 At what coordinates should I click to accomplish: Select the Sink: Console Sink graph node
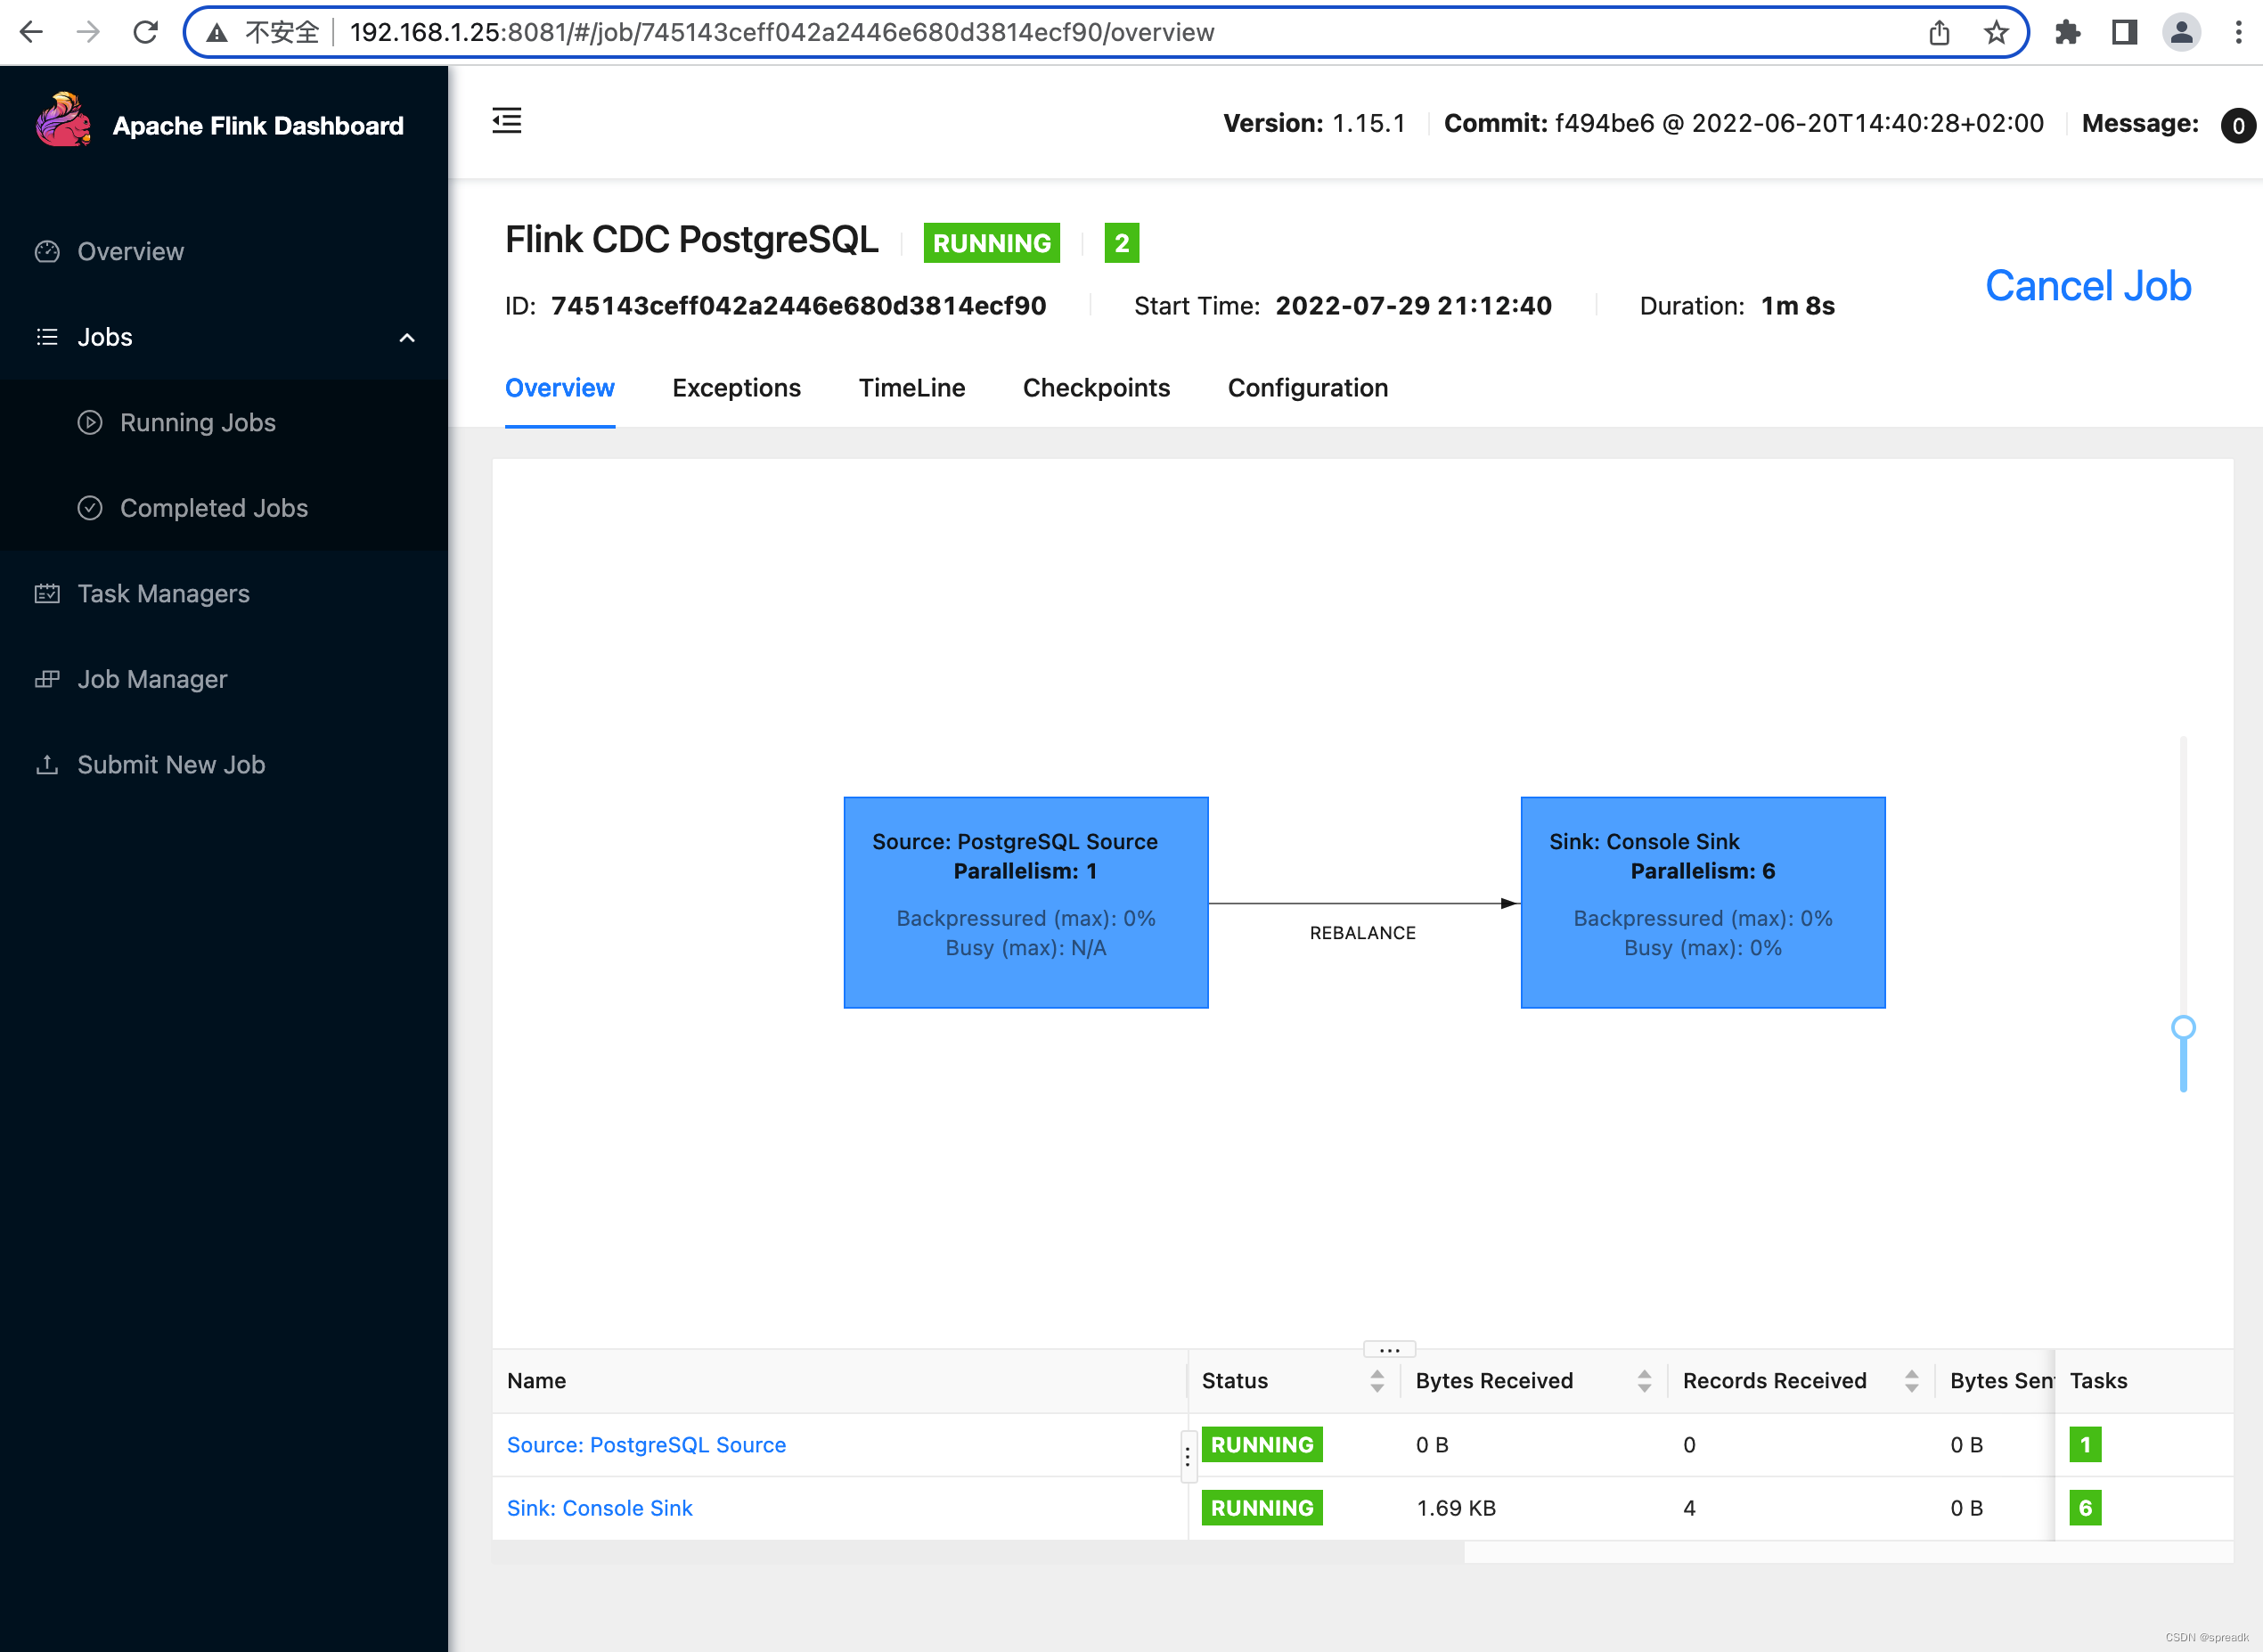tap(1702, 902)
